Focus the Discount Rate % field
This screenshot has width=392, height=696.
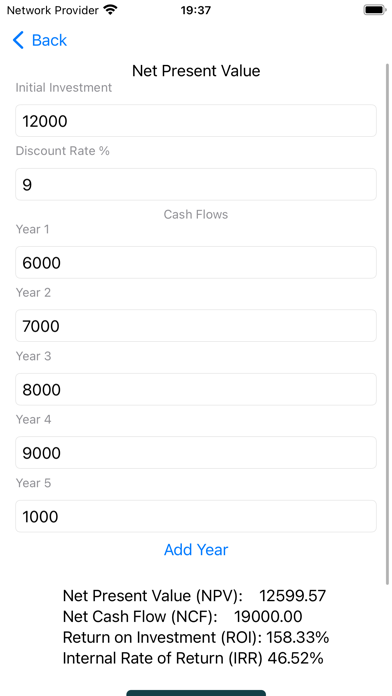pyautogui.click(x=196, y=184)
